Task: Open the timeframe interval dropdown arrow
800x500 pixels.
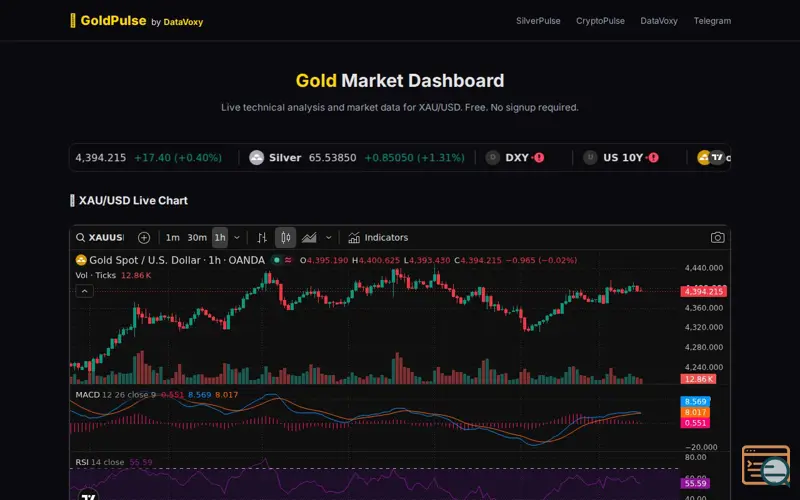Action: point(237,238)
